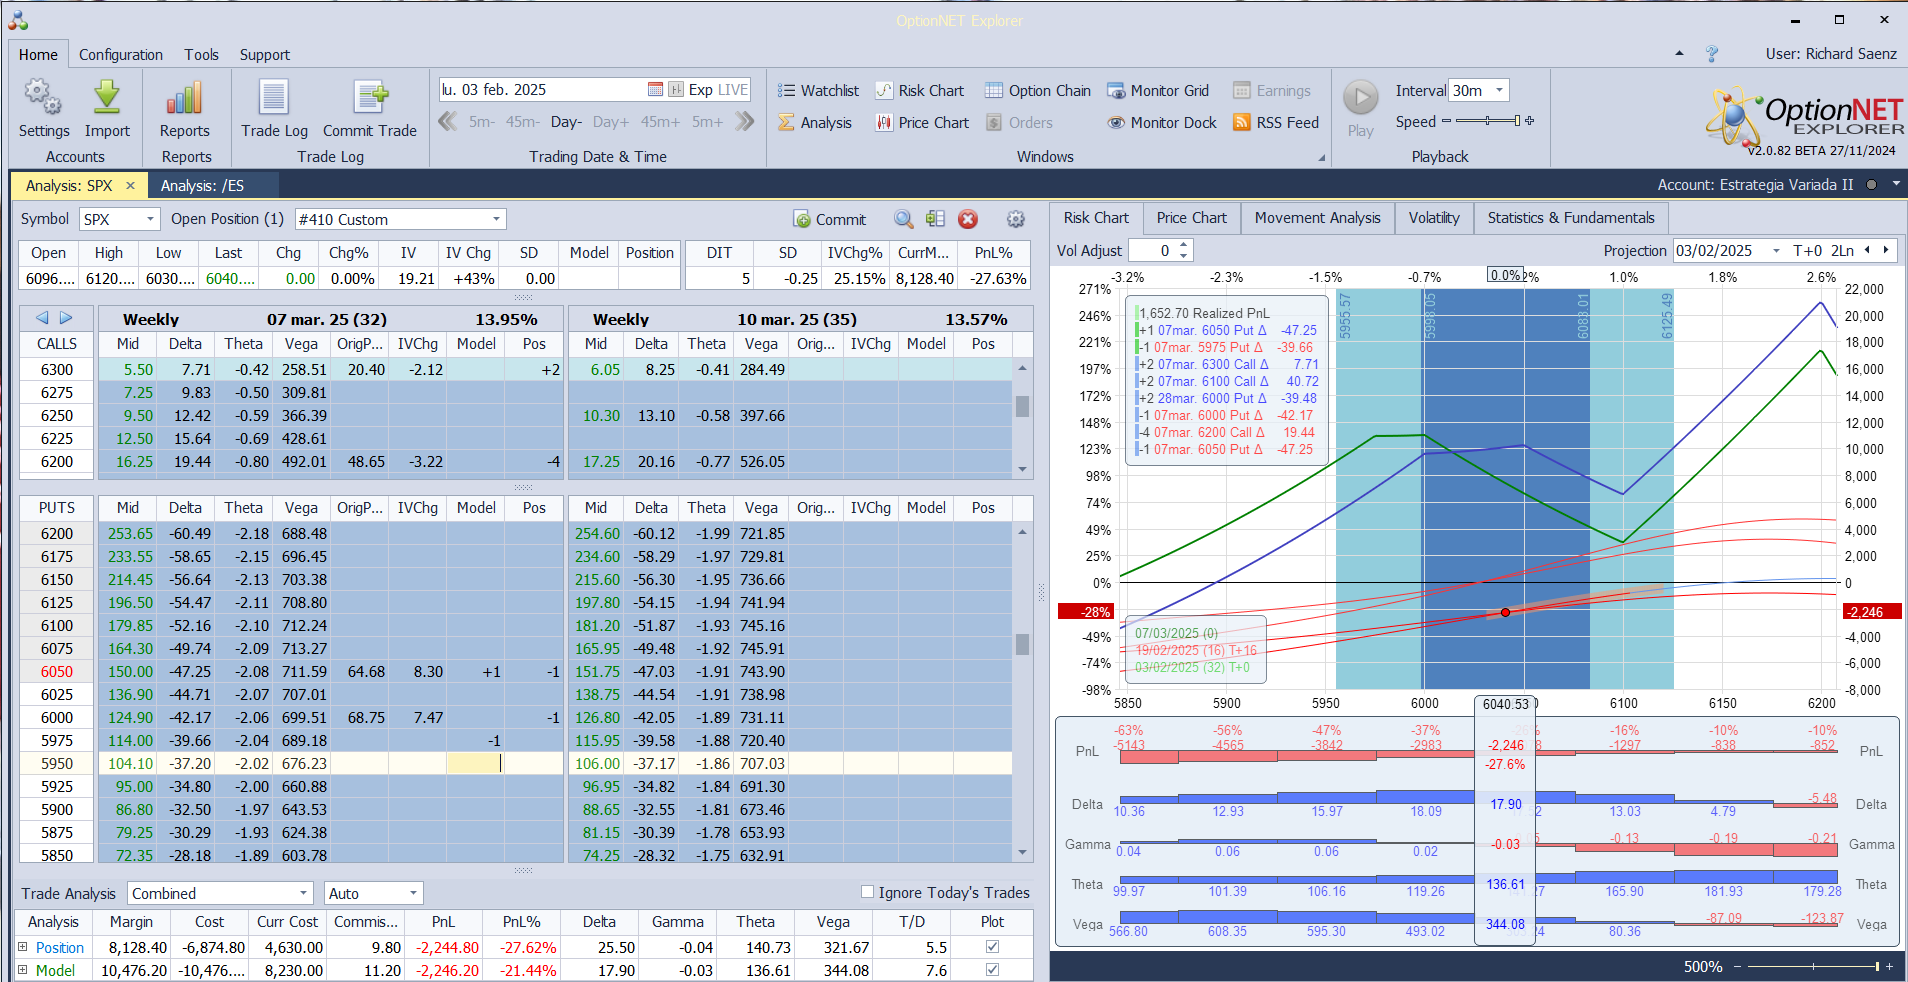Screen dimensions: 1908x982
Task: Open Price Chart from the Windows group
Action: click(x=922, y=123)
